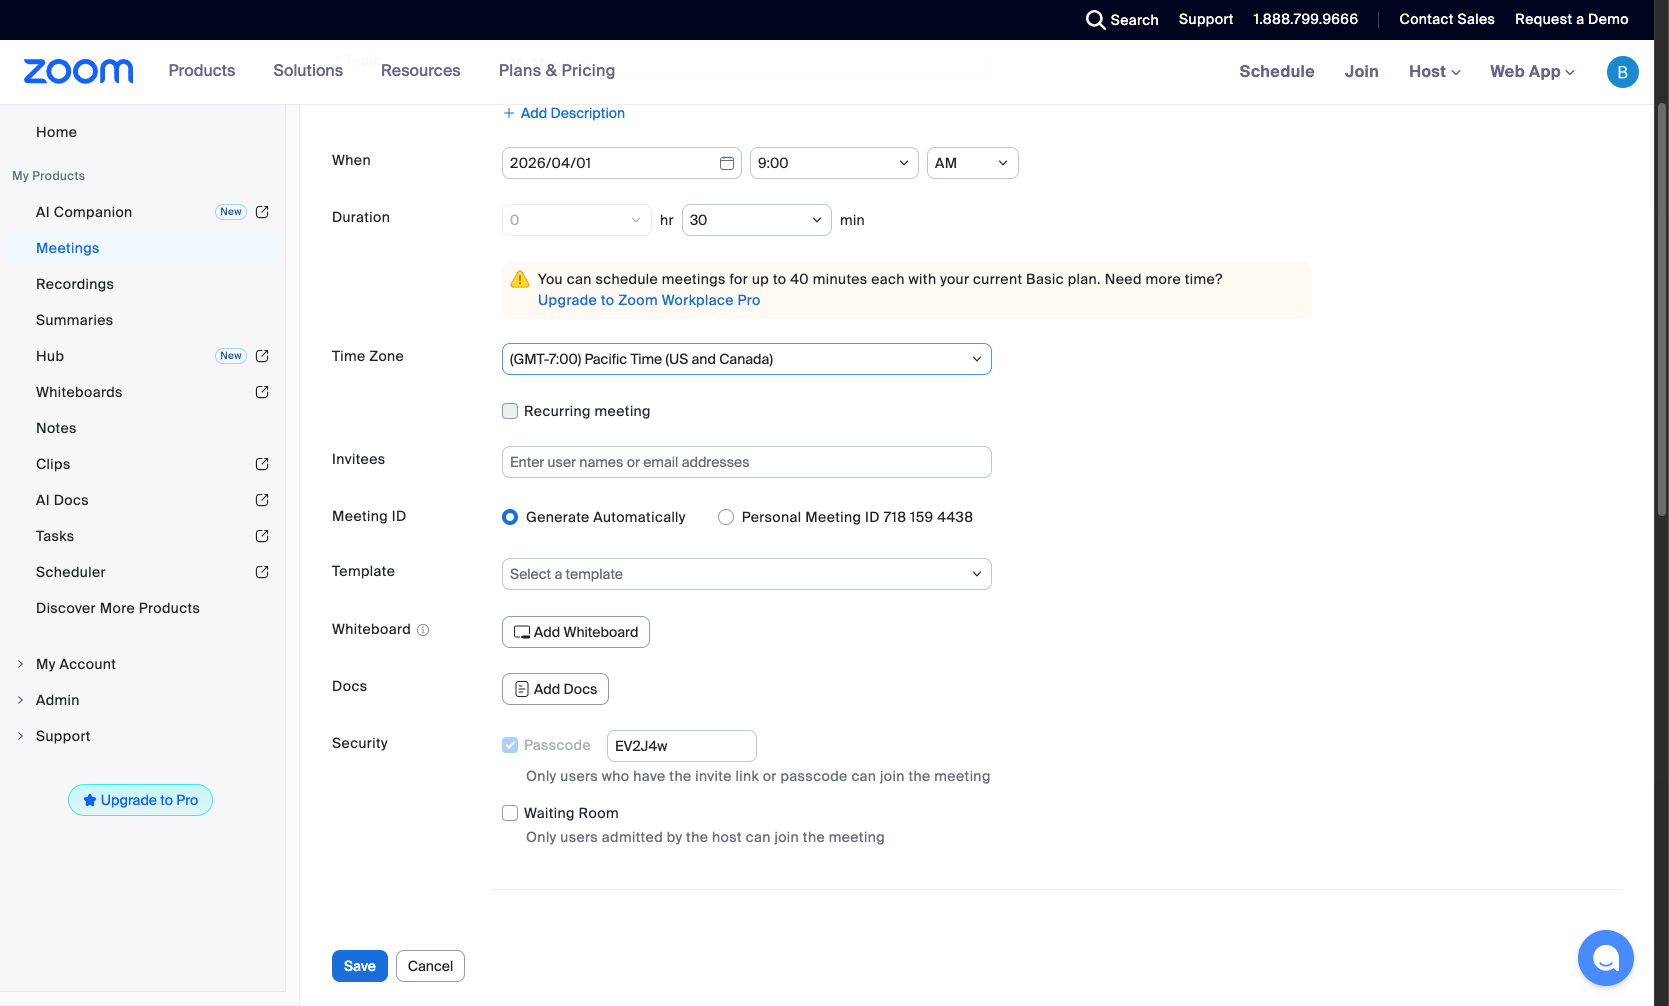Follow Upgrade to Zoom Workplace Pro link

(649, 300)
